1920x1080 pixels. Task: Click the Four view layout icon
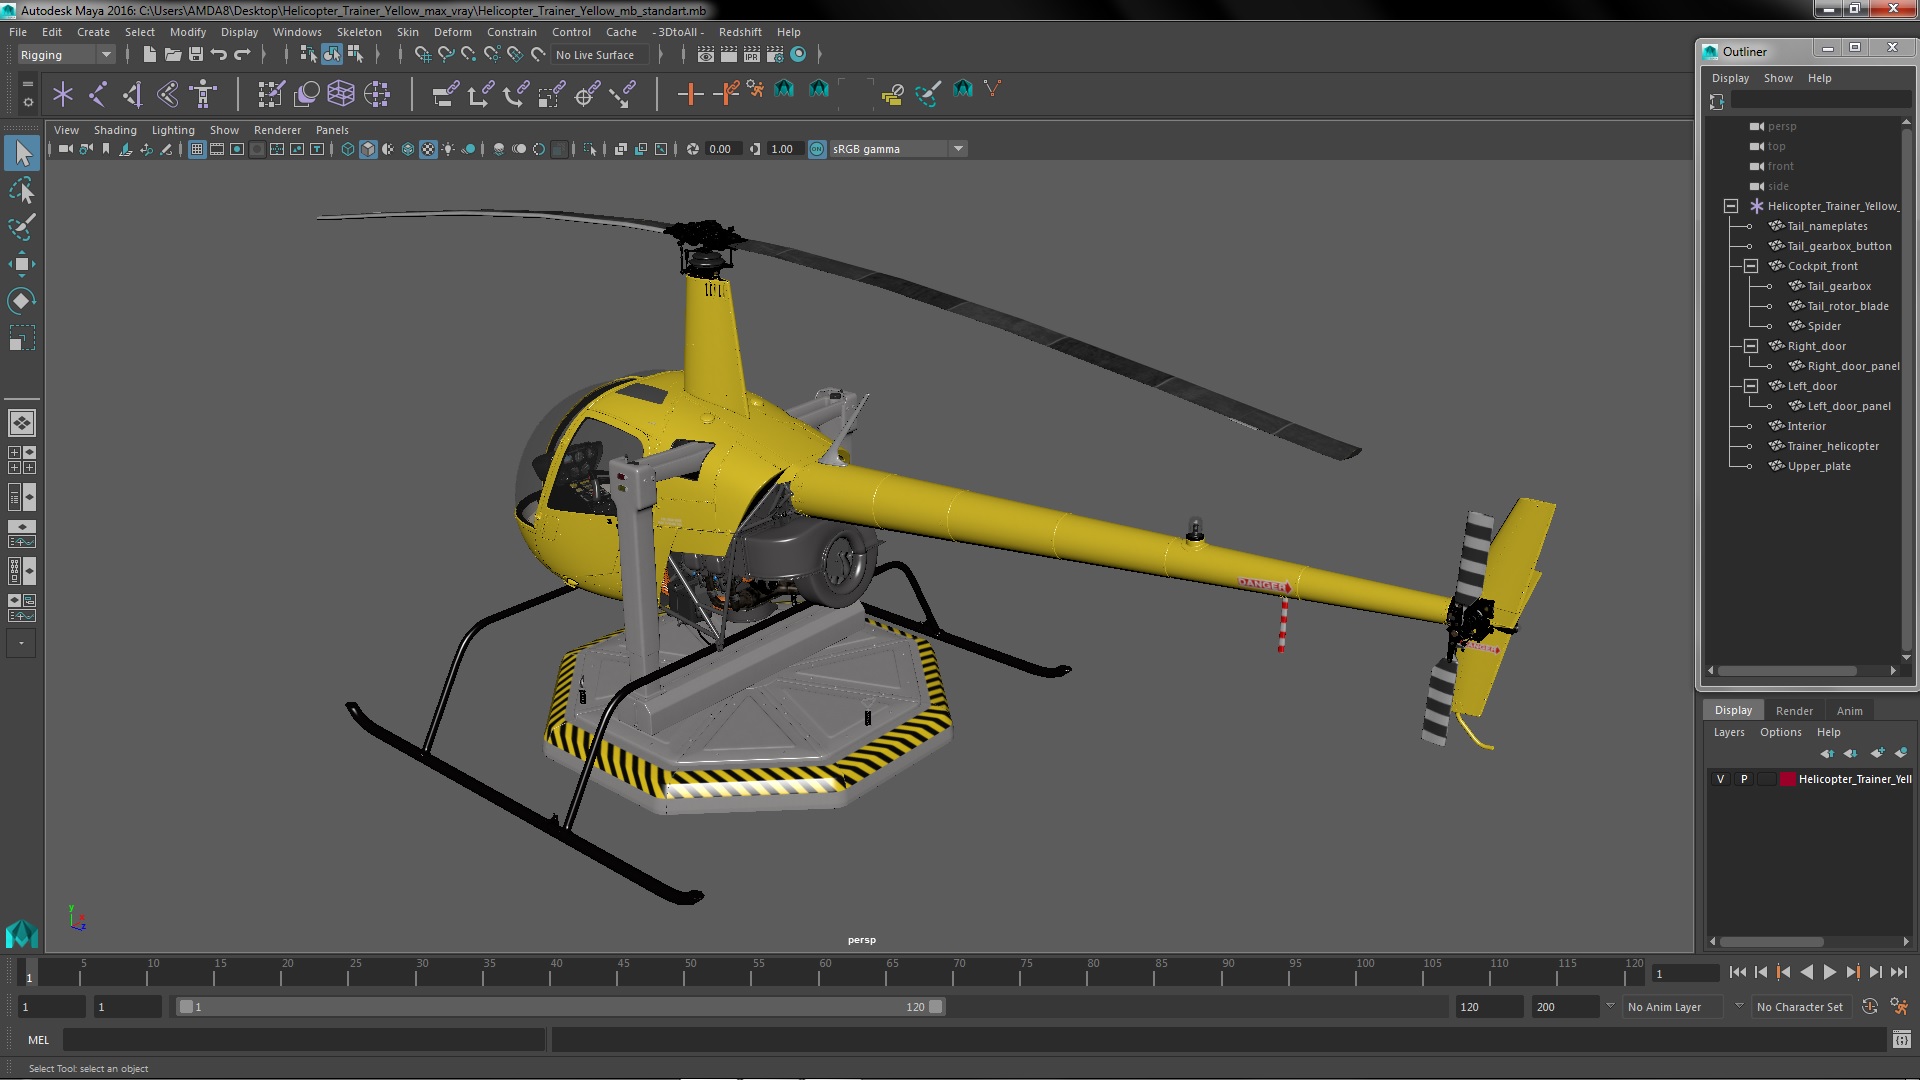22,460
